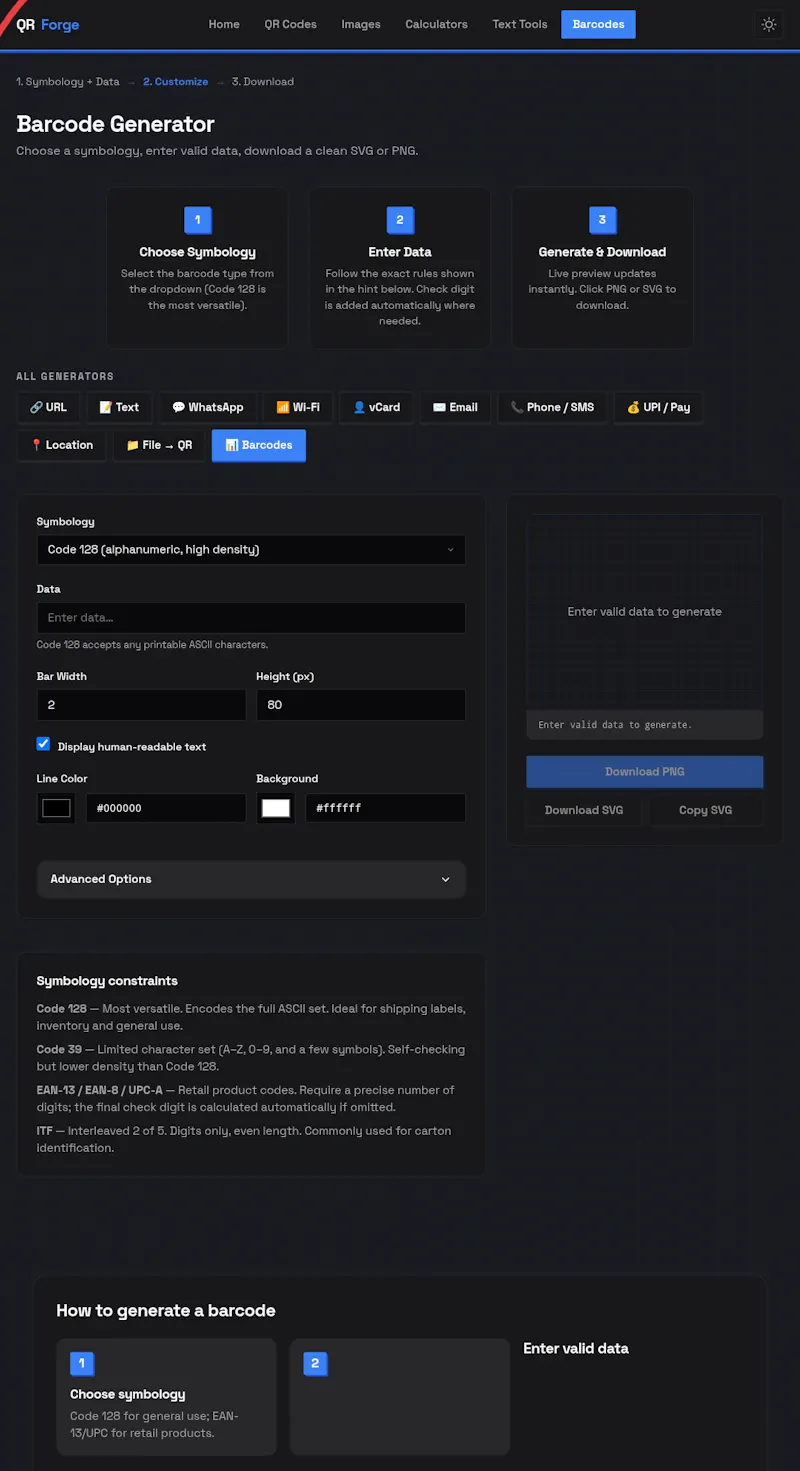Toggle Display human-readable text checkbox
The image size is (800, 1471).
(x=43, y=744)
